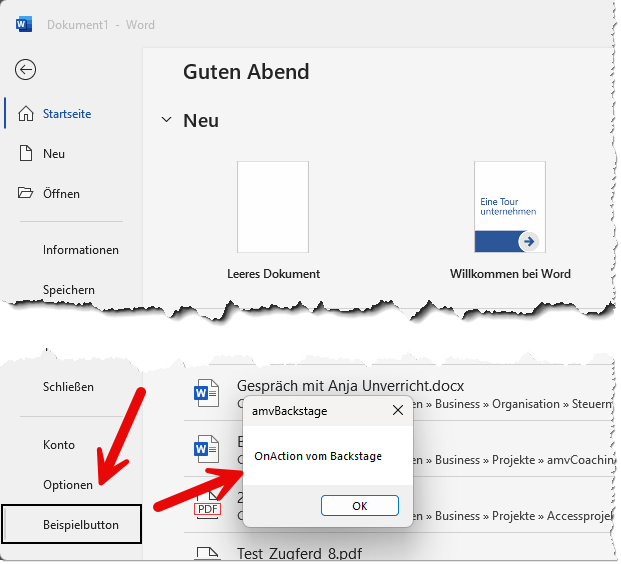Click the Word logo icon
Image resolution: width=621 pixels, height=564 pixels.
[x=24, y=24]
